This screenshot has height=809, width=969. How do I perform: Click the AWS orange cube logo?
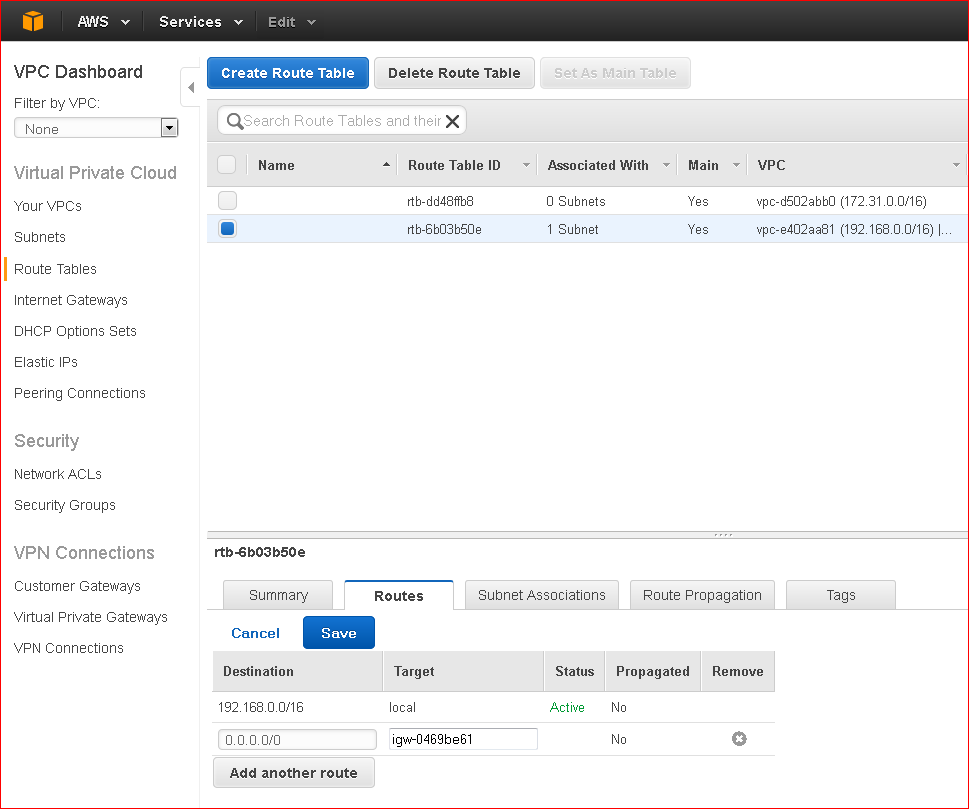[33, 21]
